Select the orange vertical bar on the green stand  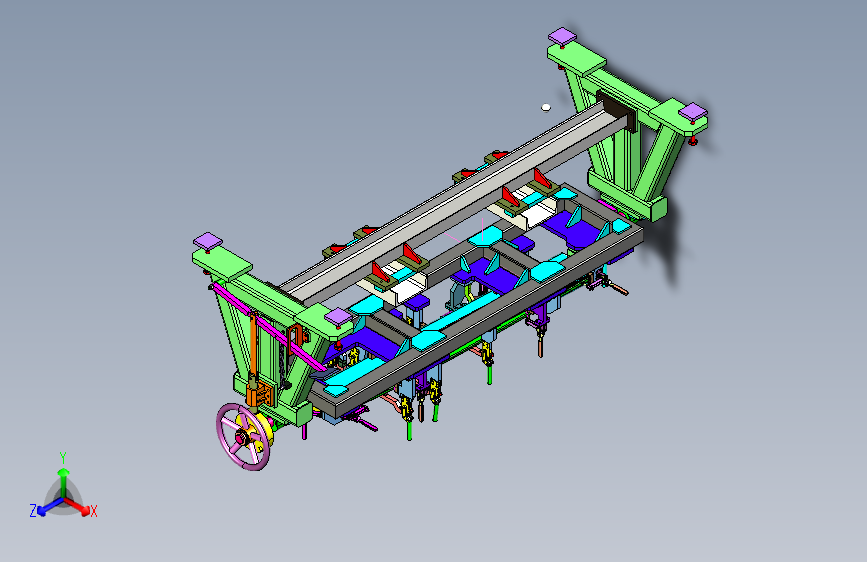click(x=253, y=346)
